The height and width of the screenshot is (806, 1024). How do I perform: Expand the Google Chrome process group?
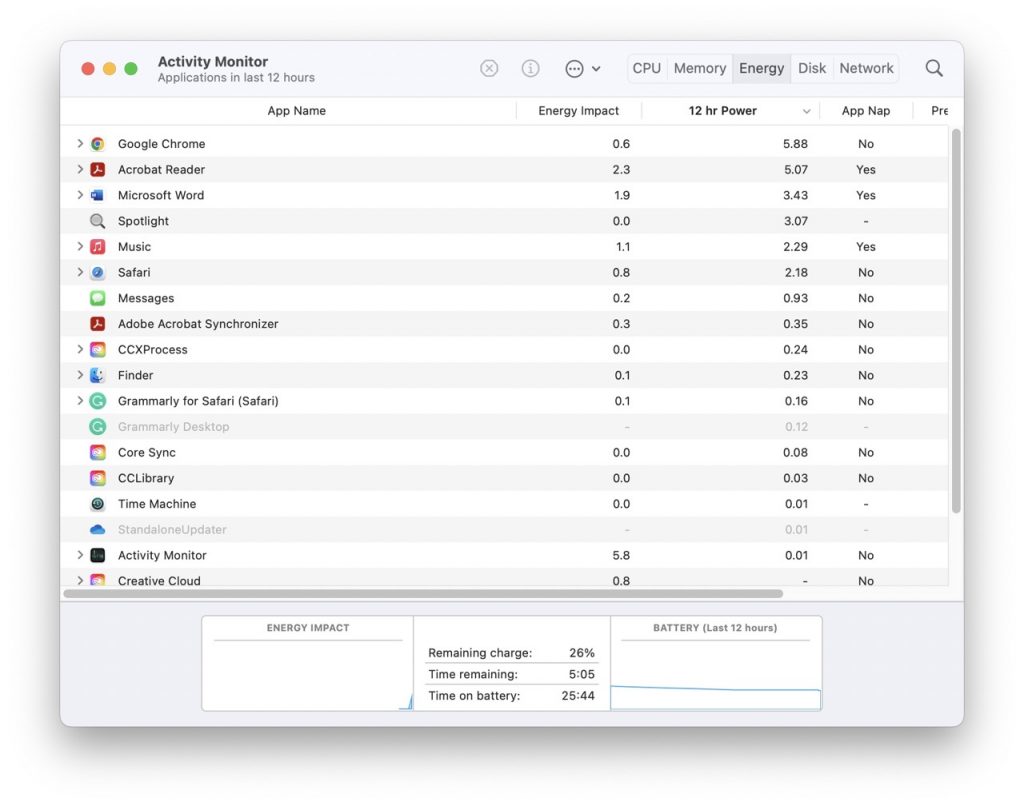(80, 143)
